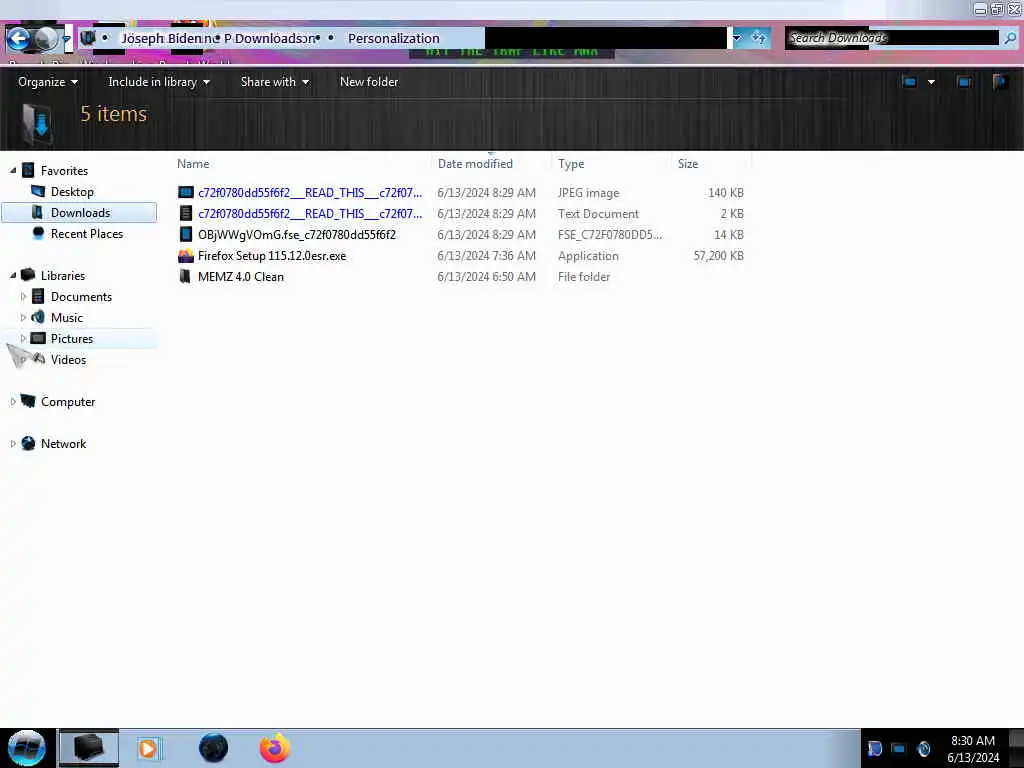This screenshot has width=1024, height=768.
Task: Select the Firefox Setup 115.12.0esr.exe icon
Action: click(x=186, y=255)
